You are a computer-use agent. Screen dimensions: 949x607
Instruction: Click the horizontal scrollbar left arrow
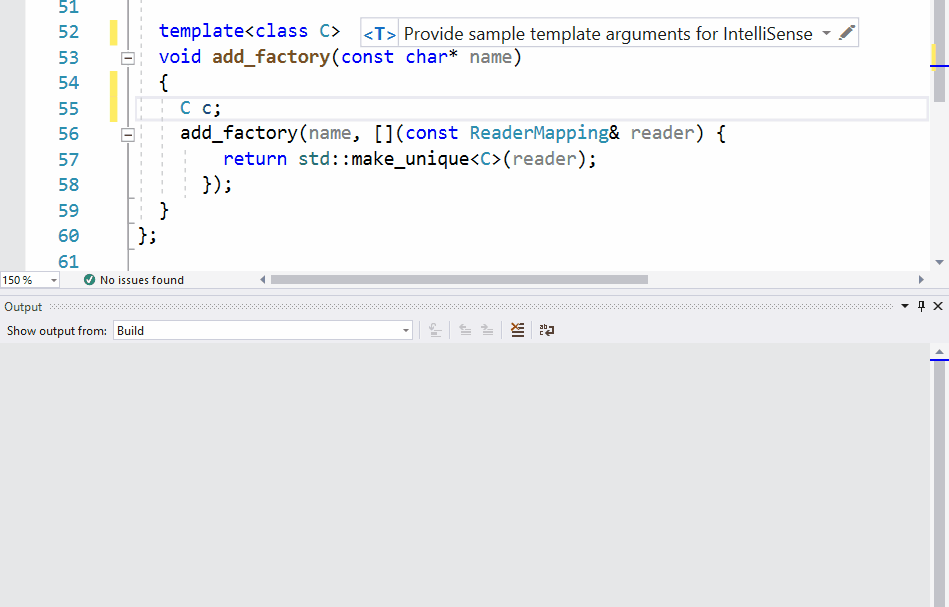click(263, 280)
